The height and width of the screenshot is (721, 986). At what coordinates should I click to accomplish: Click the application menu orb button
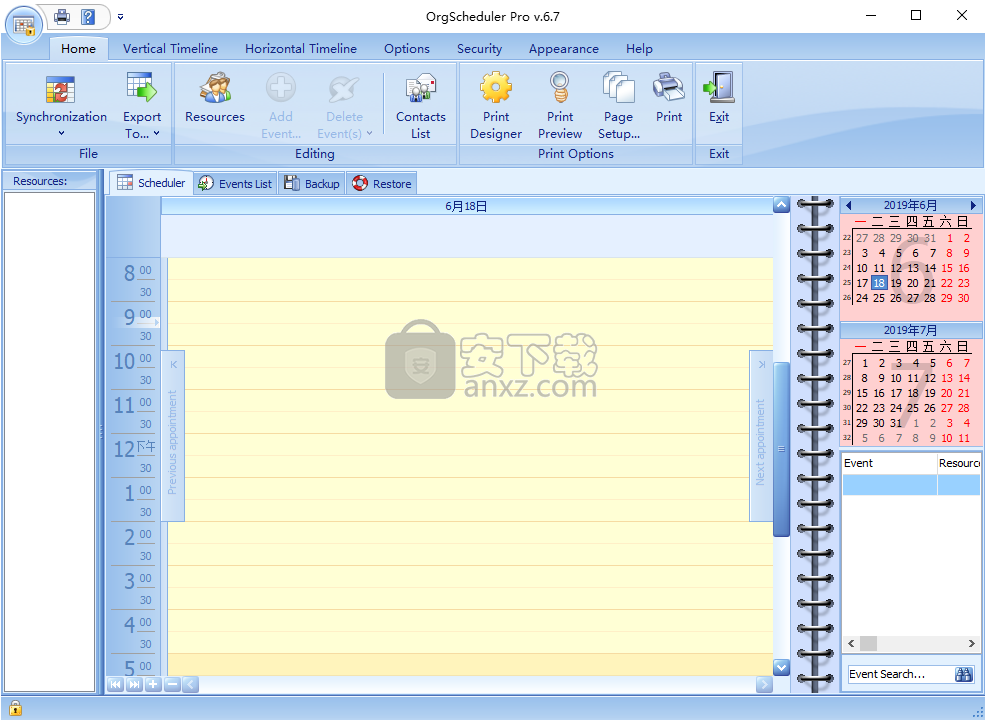(24, 25)
